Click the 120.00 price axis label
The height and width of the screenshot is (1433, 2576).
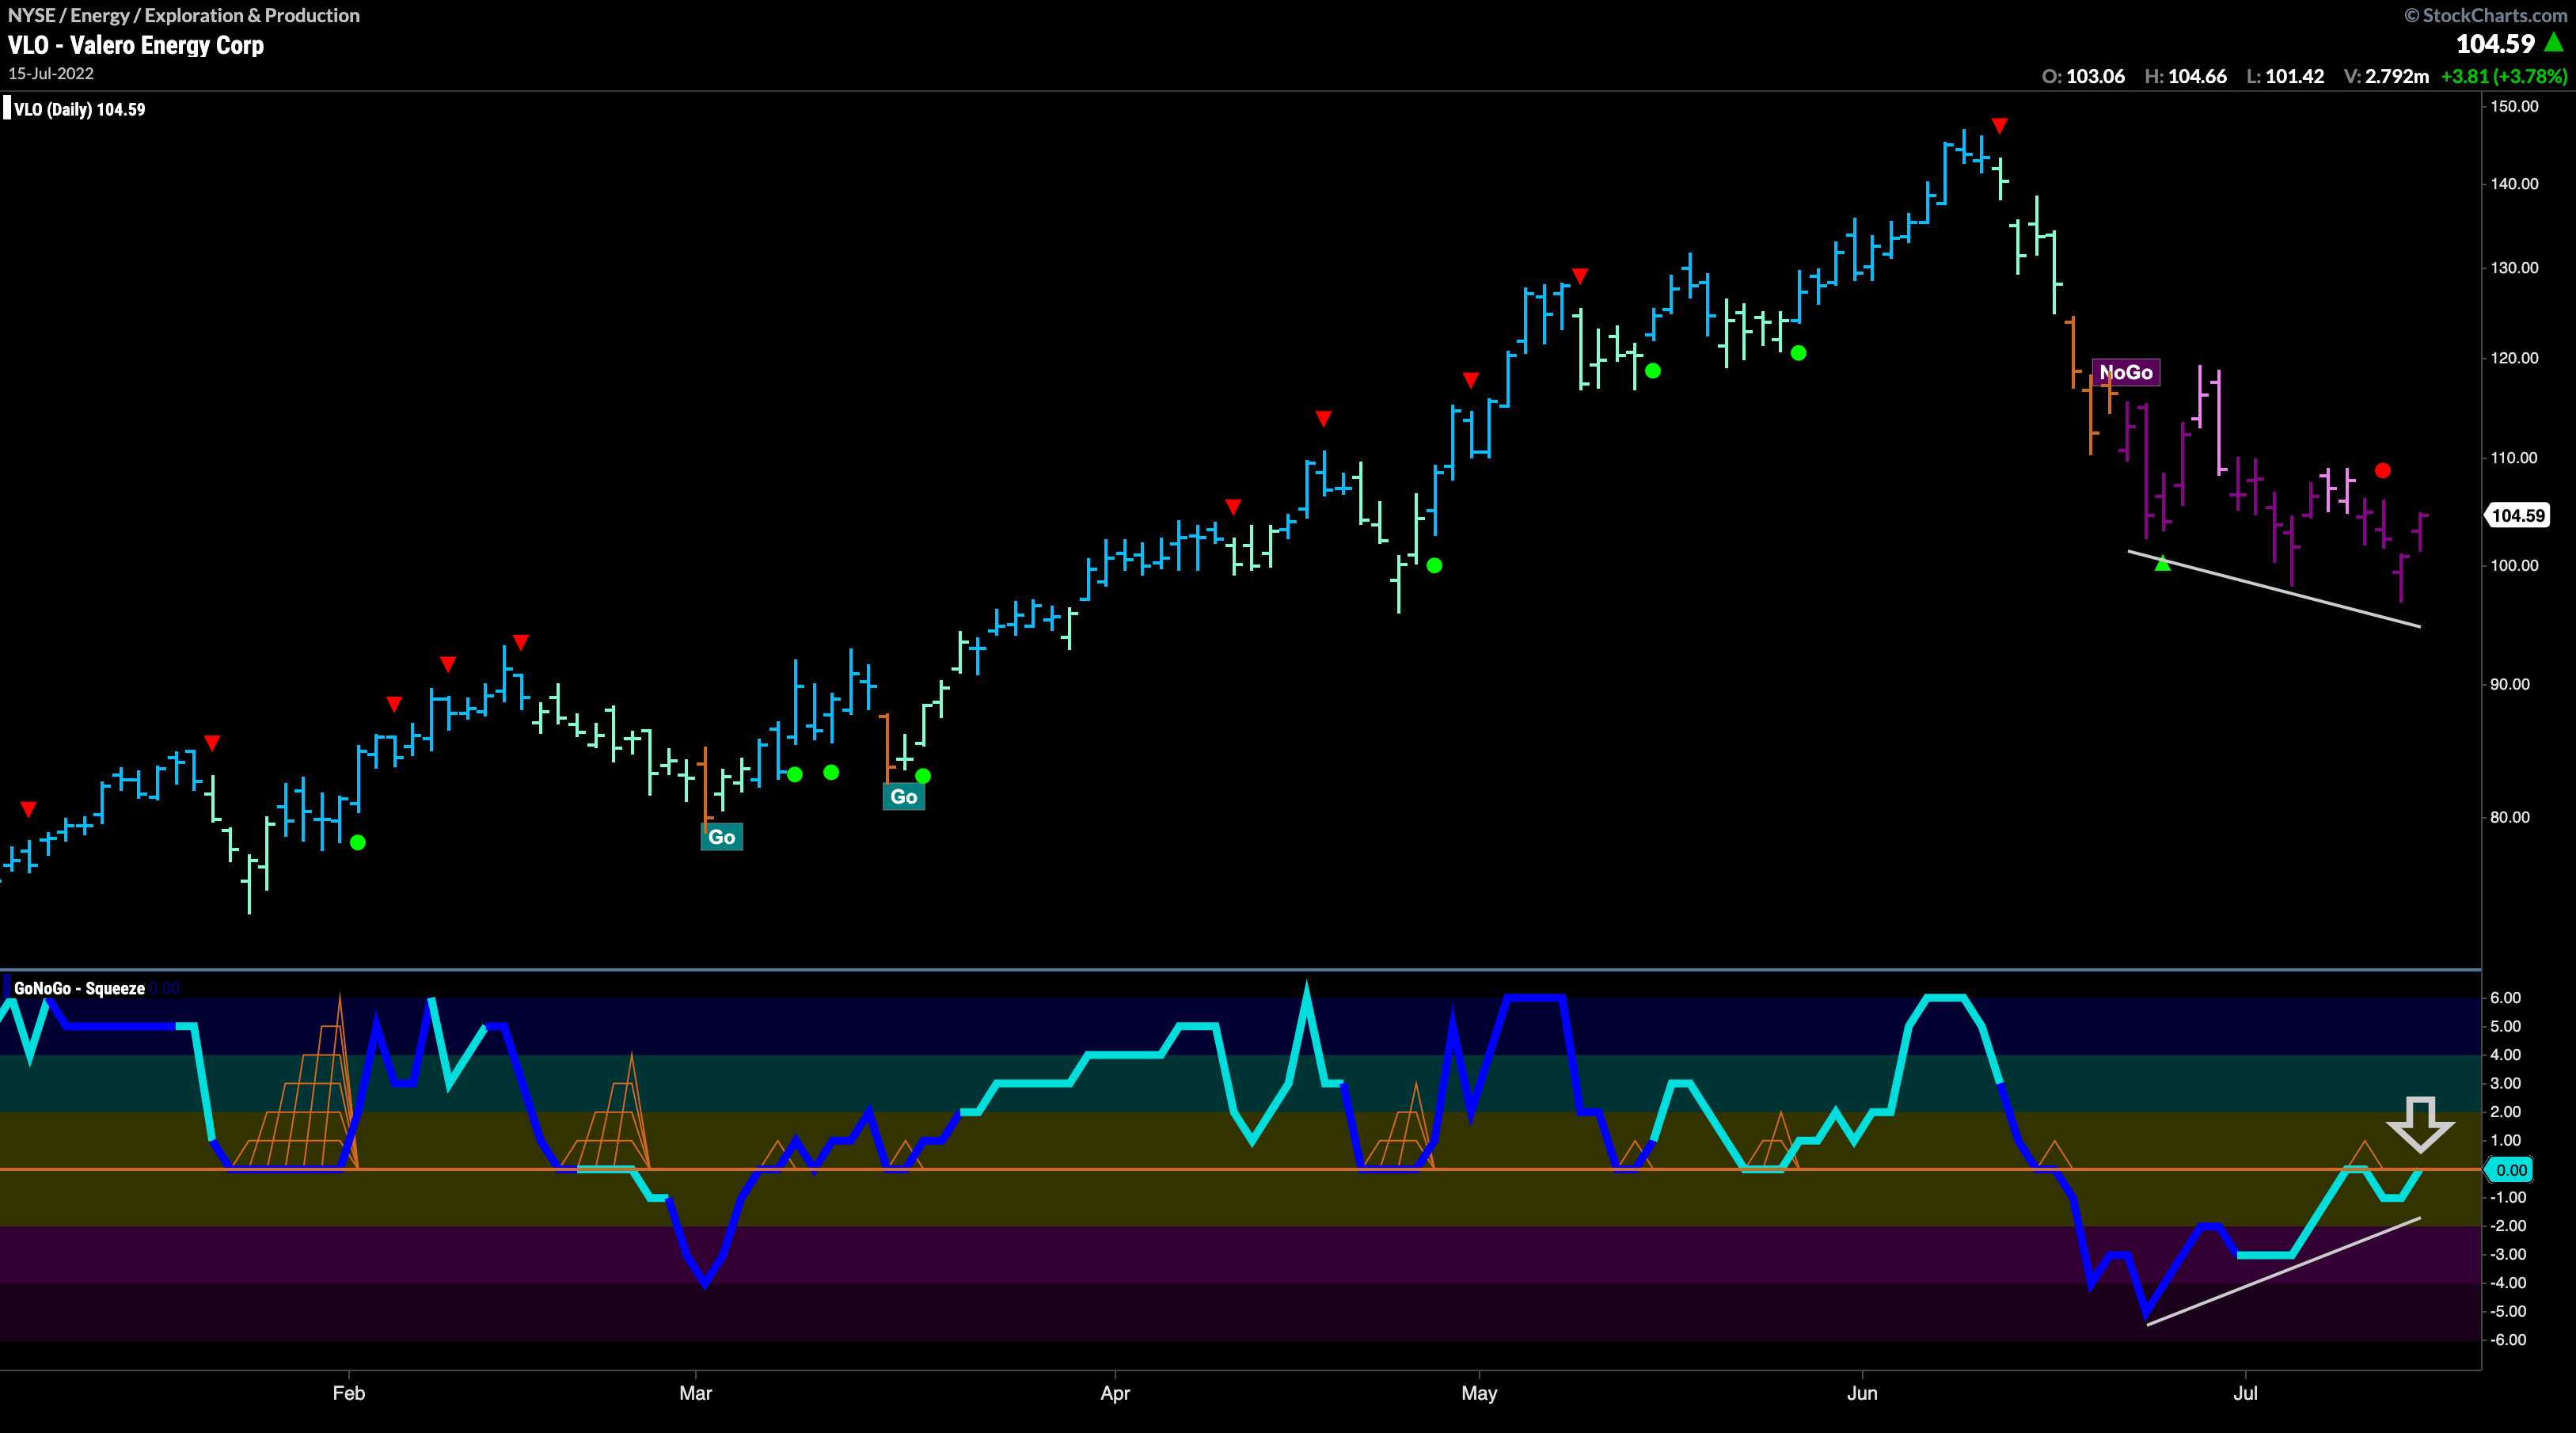click(x=2514, y=358)
